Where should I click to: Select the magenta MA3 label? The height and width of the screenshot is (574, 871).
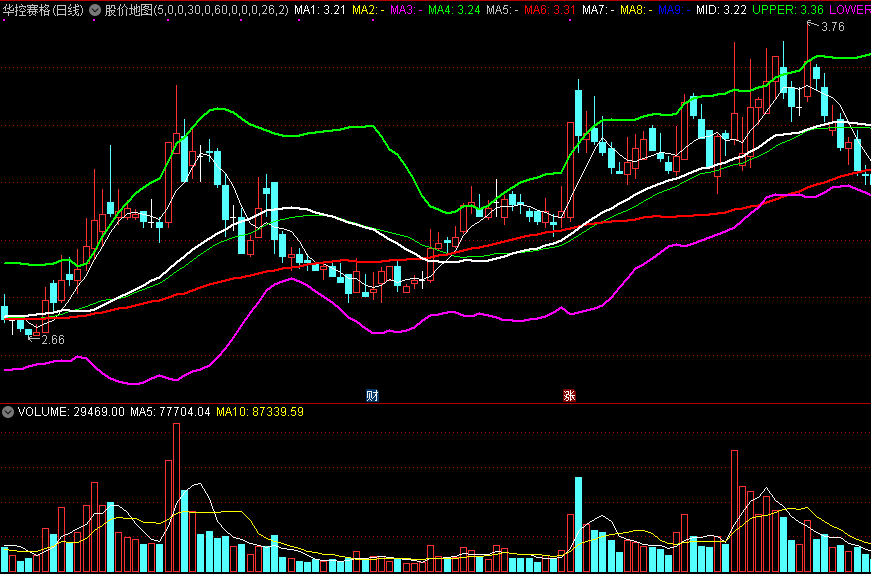click(x=408, y=10)
